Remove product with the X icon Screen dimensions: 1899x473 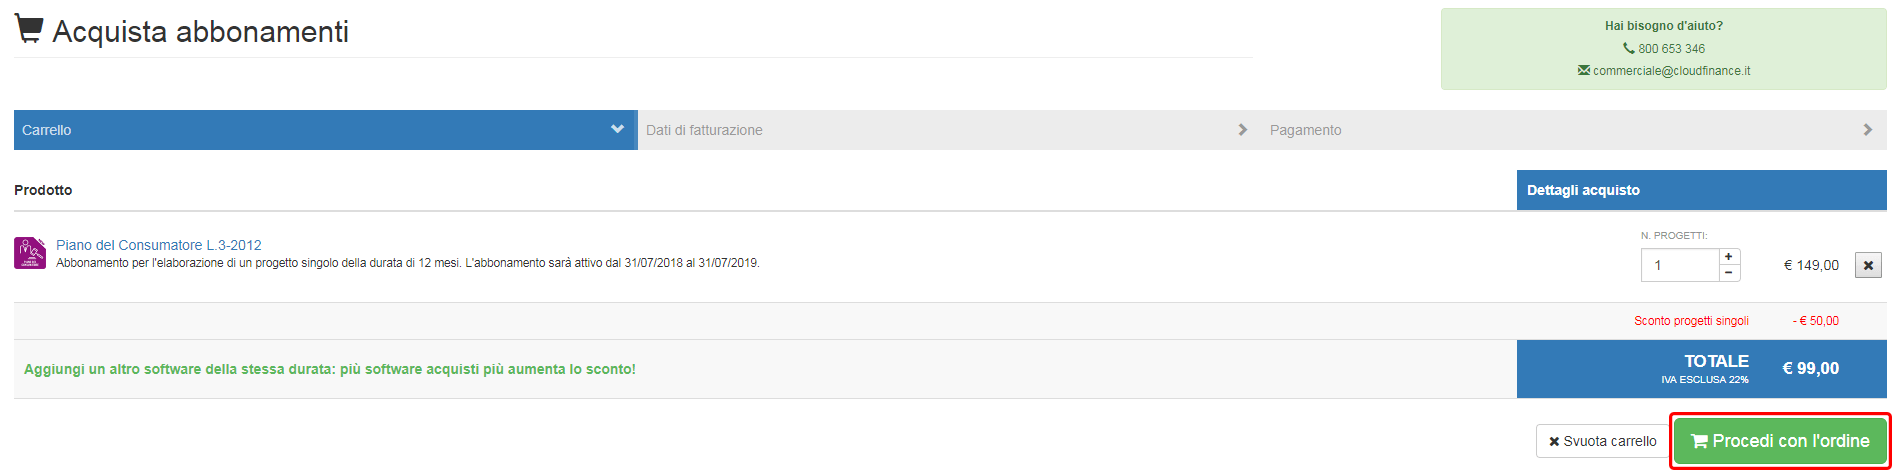coord(1868,265)
